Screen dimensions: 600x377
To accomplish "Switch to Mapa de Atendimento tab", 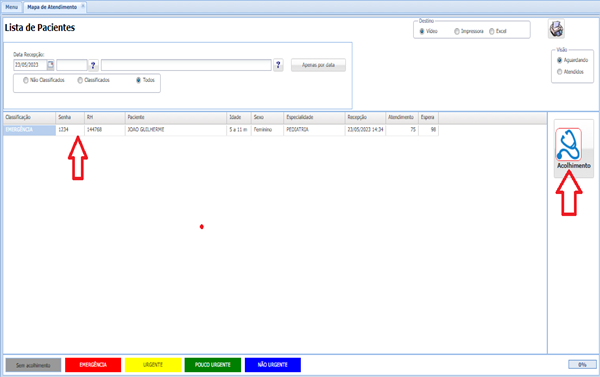I will 52,7.
